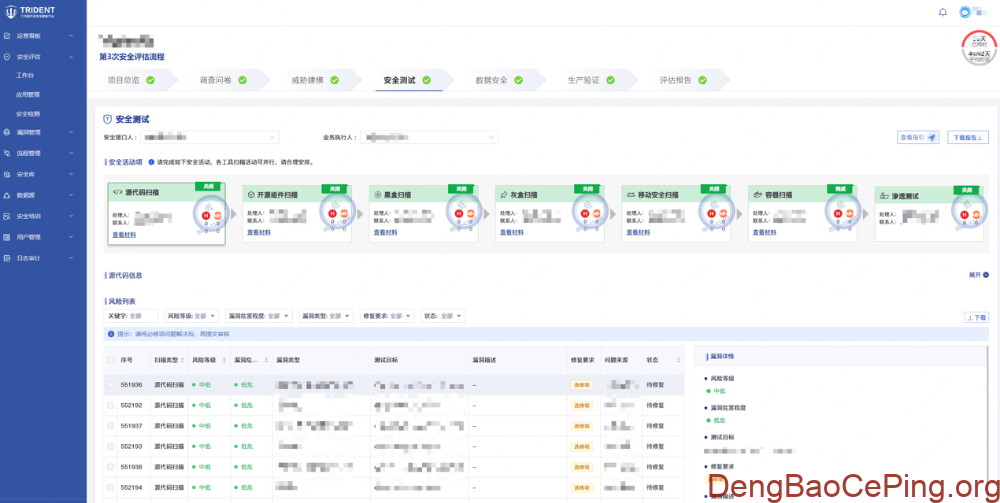
Task: Toggle the select-all checkbox in table header
Action: pos(110,359)
